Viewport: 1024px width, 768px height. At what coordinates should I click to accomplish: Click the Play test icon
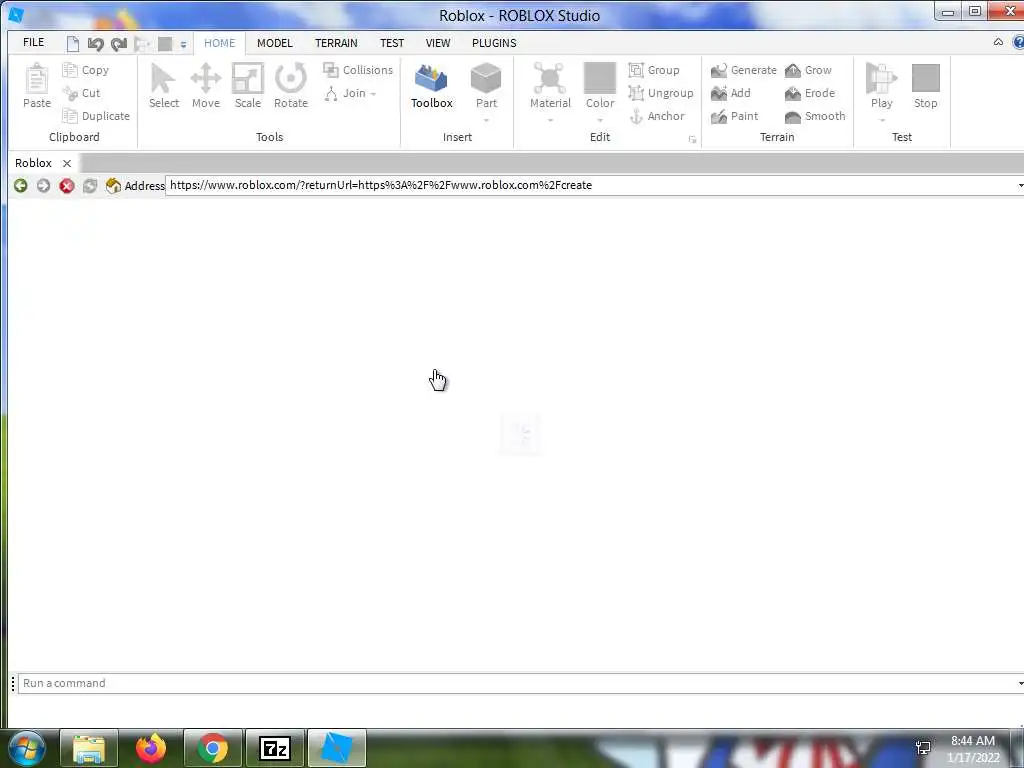pos(881,78)
